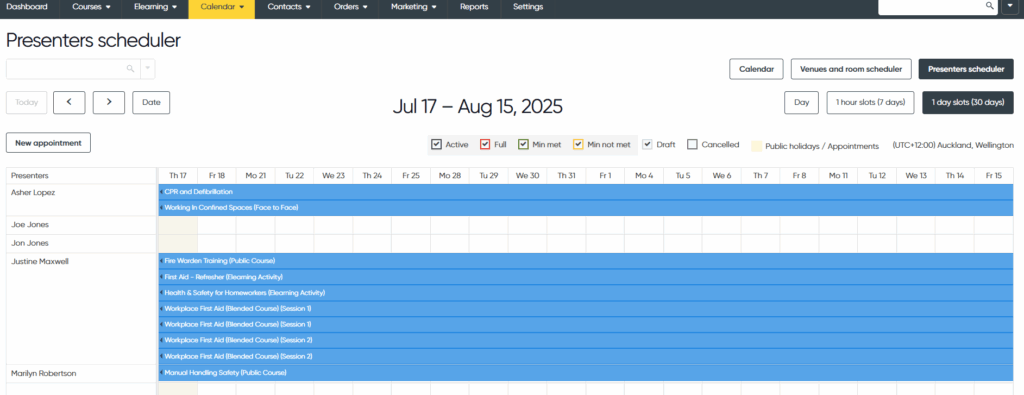Expand the Orders menu
This screenshot has width=1024, height=395.
[351, 7]
